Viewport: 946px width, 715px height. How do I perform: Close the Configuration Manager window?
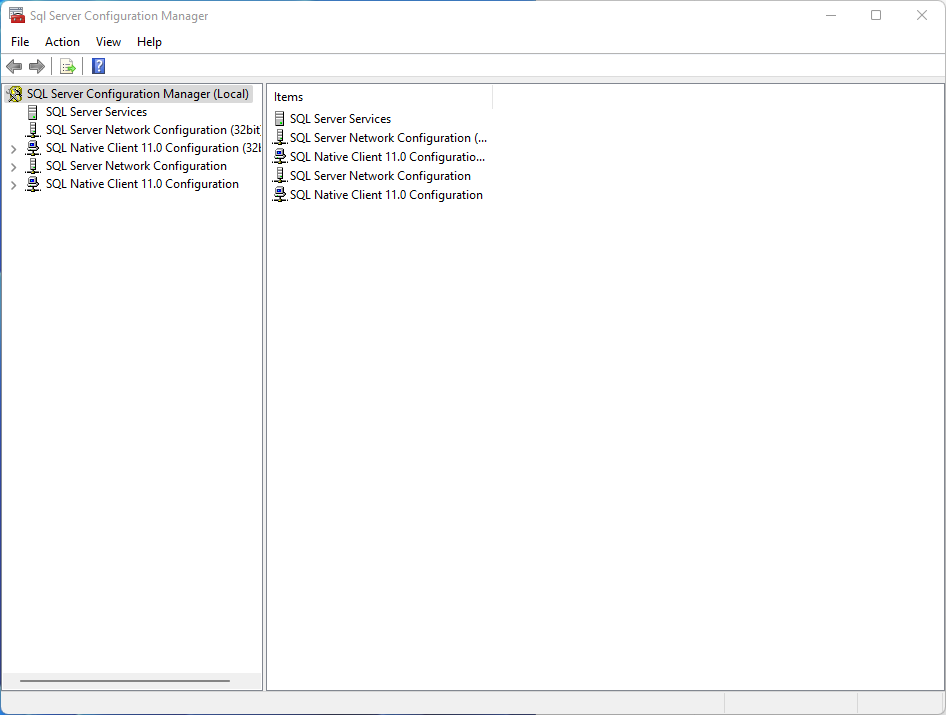pyautogui.click(x=921, y=16)
